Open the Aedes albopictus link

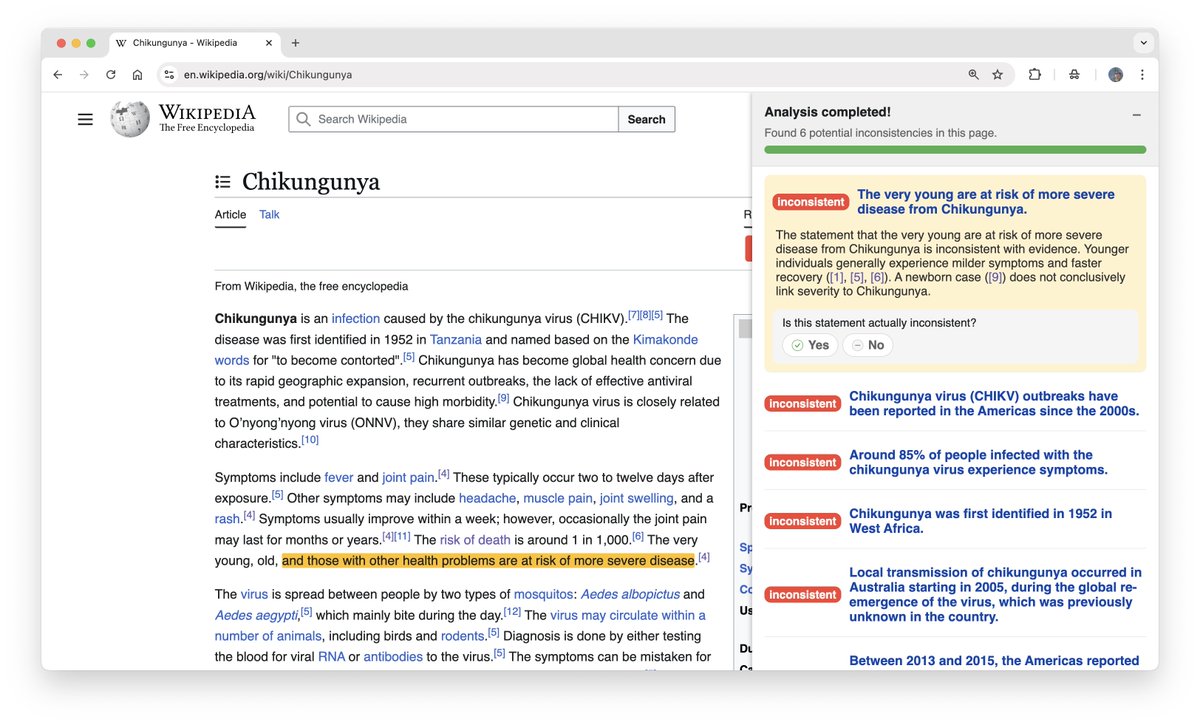click(x=630, y=594)
